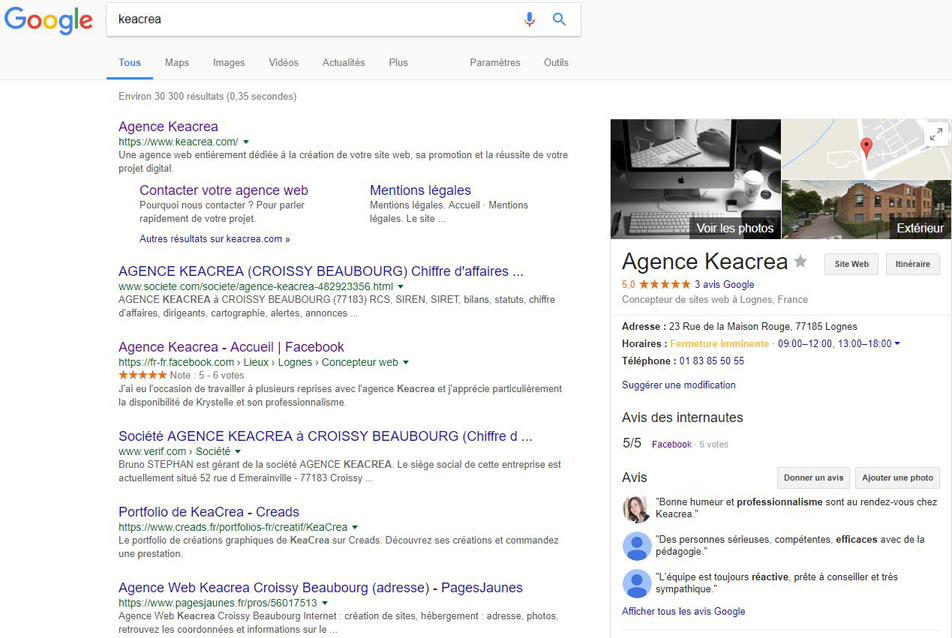Open the Extérieur street view photo
Viewport: 952px width, 638px height.
click(866, 209)
